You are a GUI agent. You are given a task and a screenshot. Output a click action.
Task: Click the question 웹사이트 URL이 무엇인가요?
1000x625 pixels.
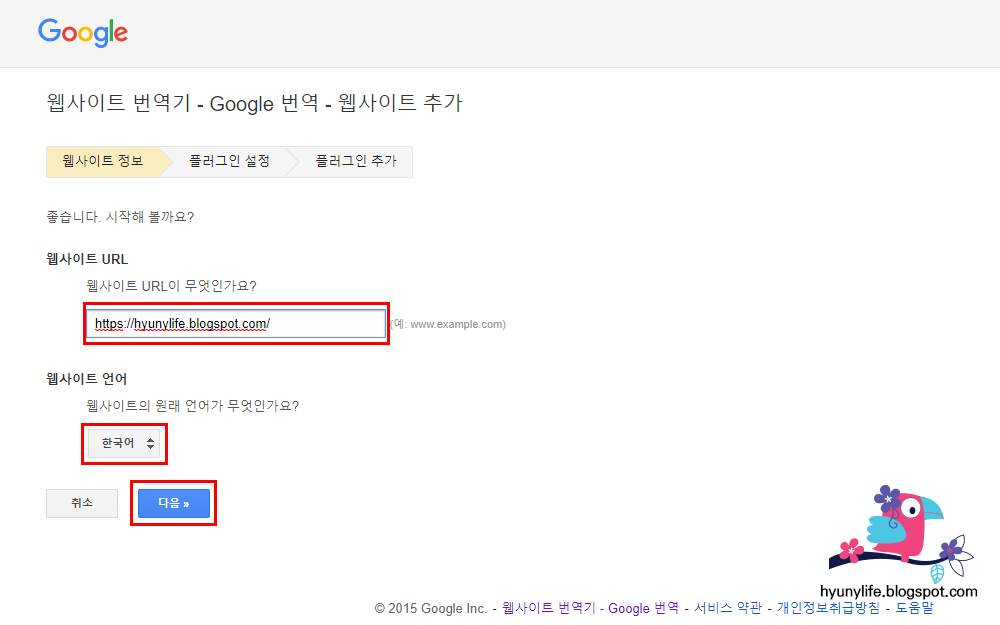(x=172, y=286)
